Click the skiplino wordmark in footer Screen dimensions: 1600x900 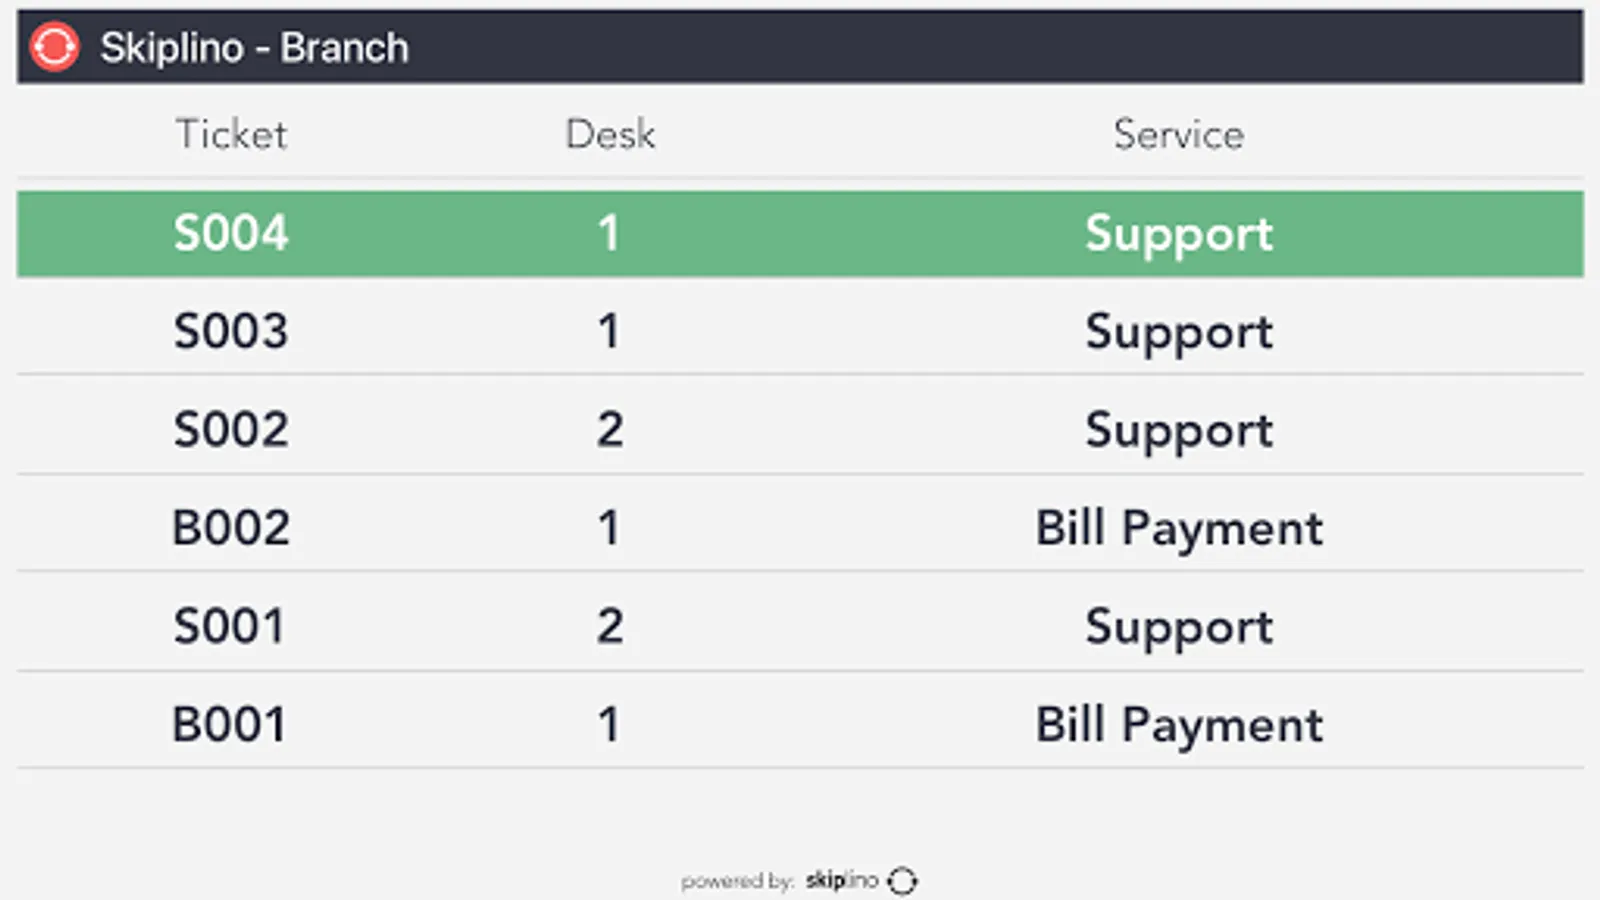(x=841, y=880)
